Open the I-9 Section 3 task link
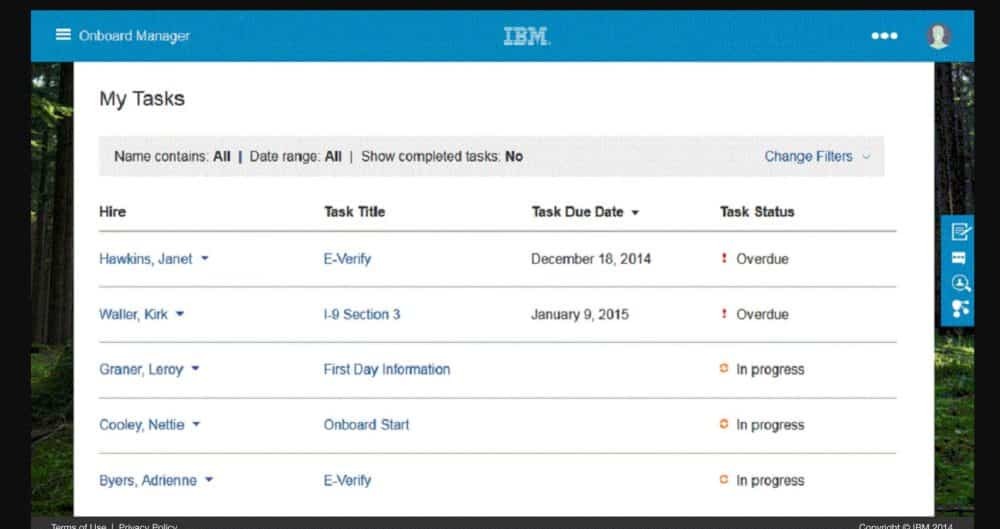This screenshot has width=1000, height=529. 362,314
